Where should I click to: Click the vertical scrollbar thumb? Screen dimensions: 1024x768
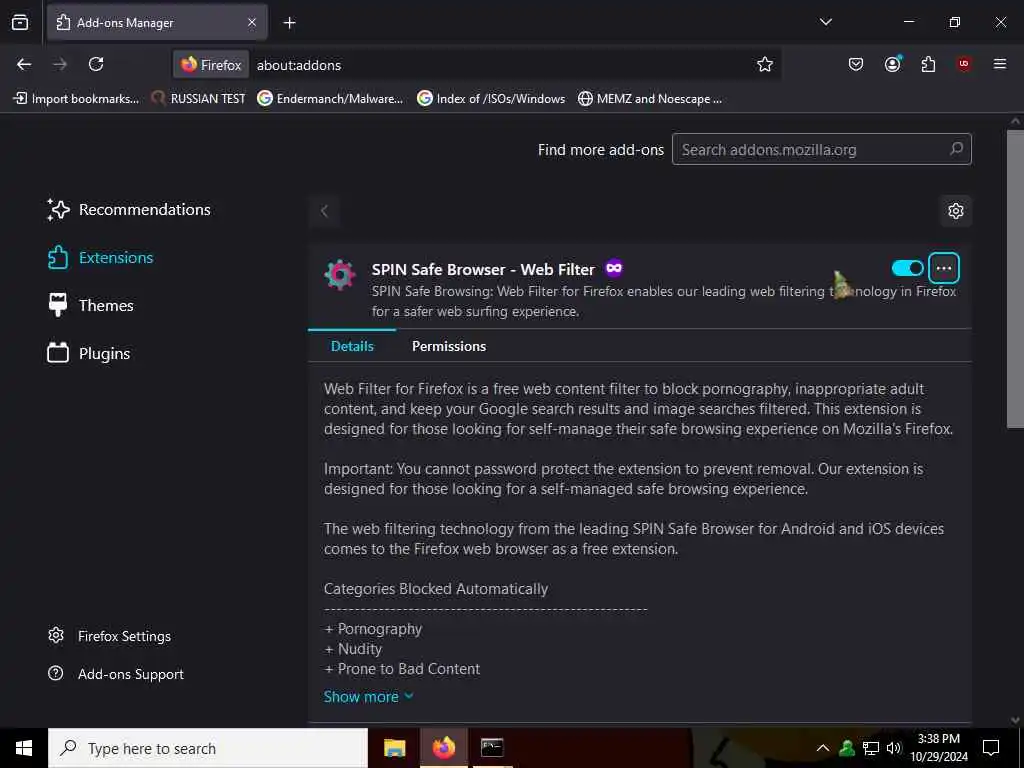coord(1015,280)
